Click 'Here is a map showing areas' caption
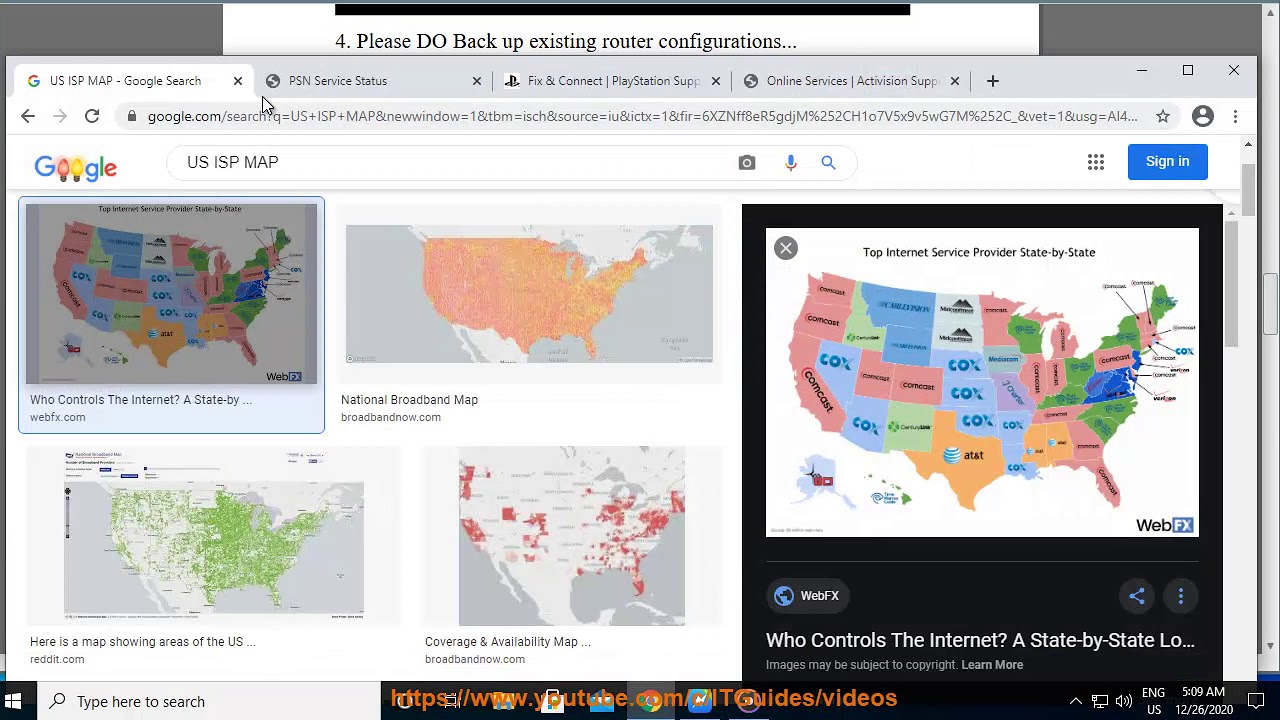Viewport: 1280px width, 720px height. [142, 642]
